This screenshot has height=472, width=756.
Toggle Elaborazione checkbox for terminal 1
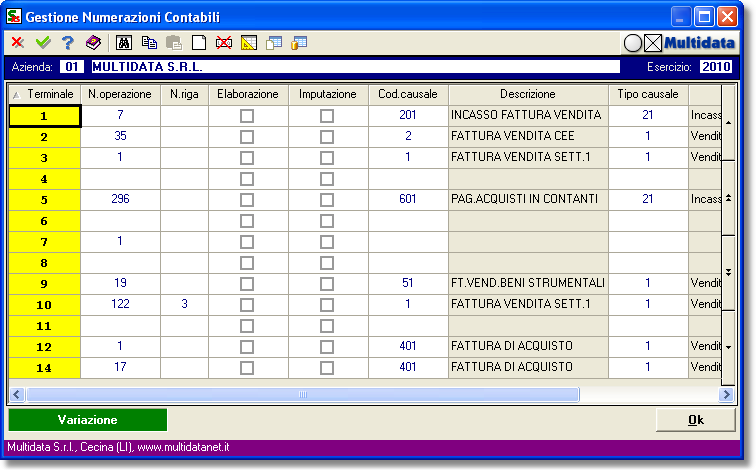coord(247,116)
